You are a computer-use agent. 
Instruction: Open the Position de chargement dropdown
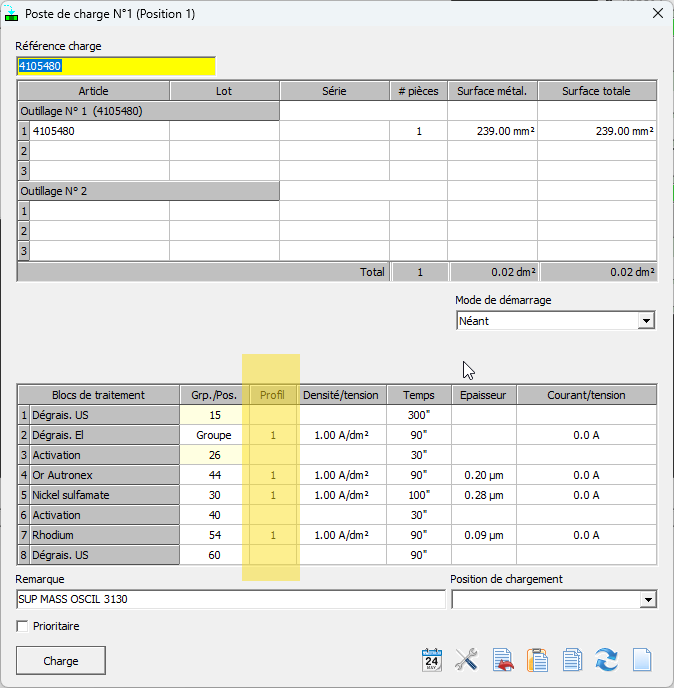[648, 599]
